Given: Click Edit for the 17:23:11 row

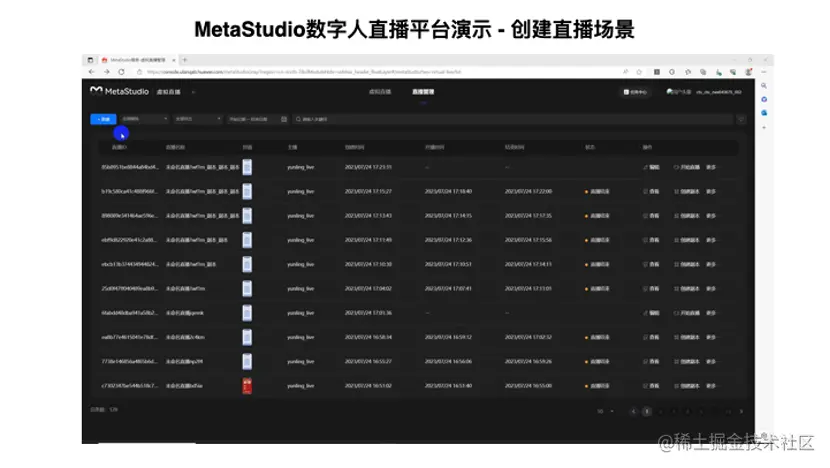Looking at the screenshot, I should point(652,167).
